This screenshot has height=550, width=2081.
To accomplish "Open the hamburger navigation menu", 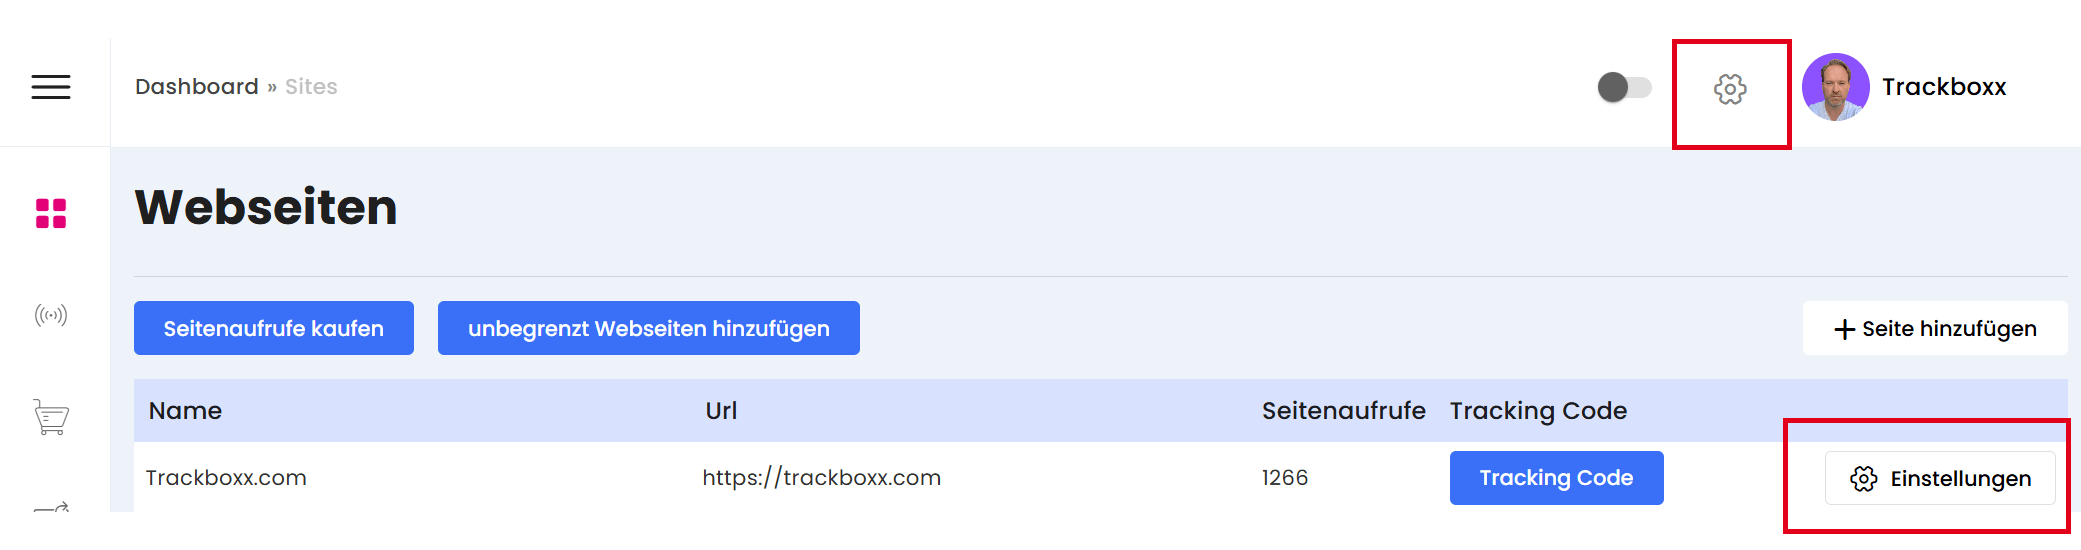I will coord(51,87).
